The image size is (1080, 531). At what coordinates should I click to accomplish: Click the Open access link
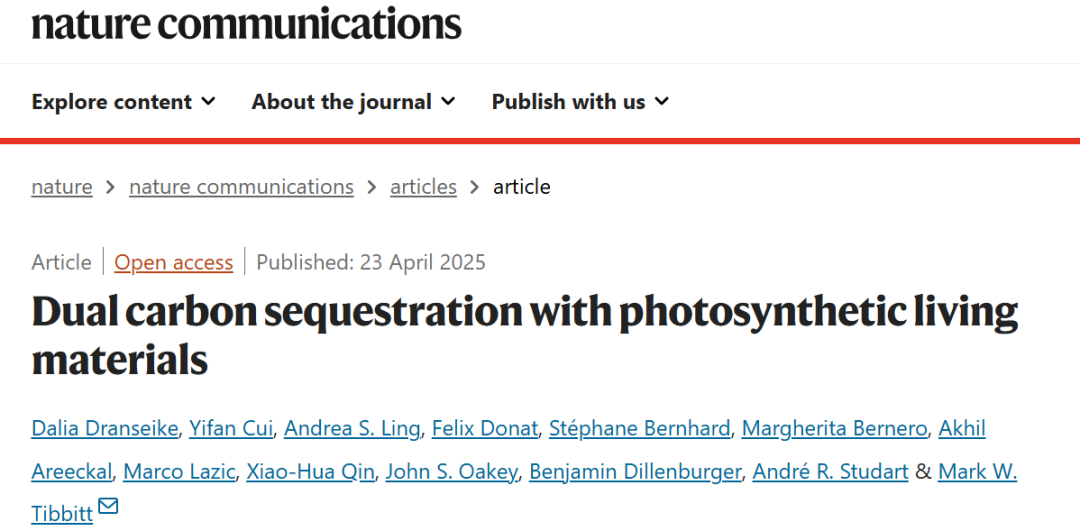pos(173,263)
